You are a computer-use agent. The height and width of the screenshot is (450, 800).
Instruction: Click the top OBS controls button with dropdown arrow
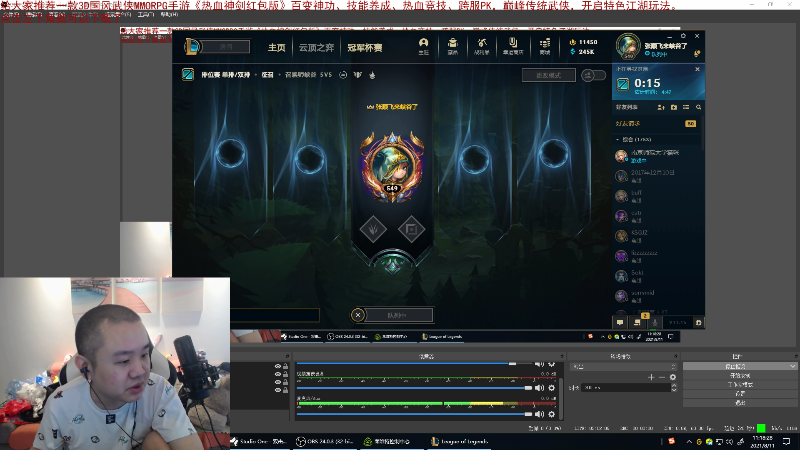coord(740,366)
